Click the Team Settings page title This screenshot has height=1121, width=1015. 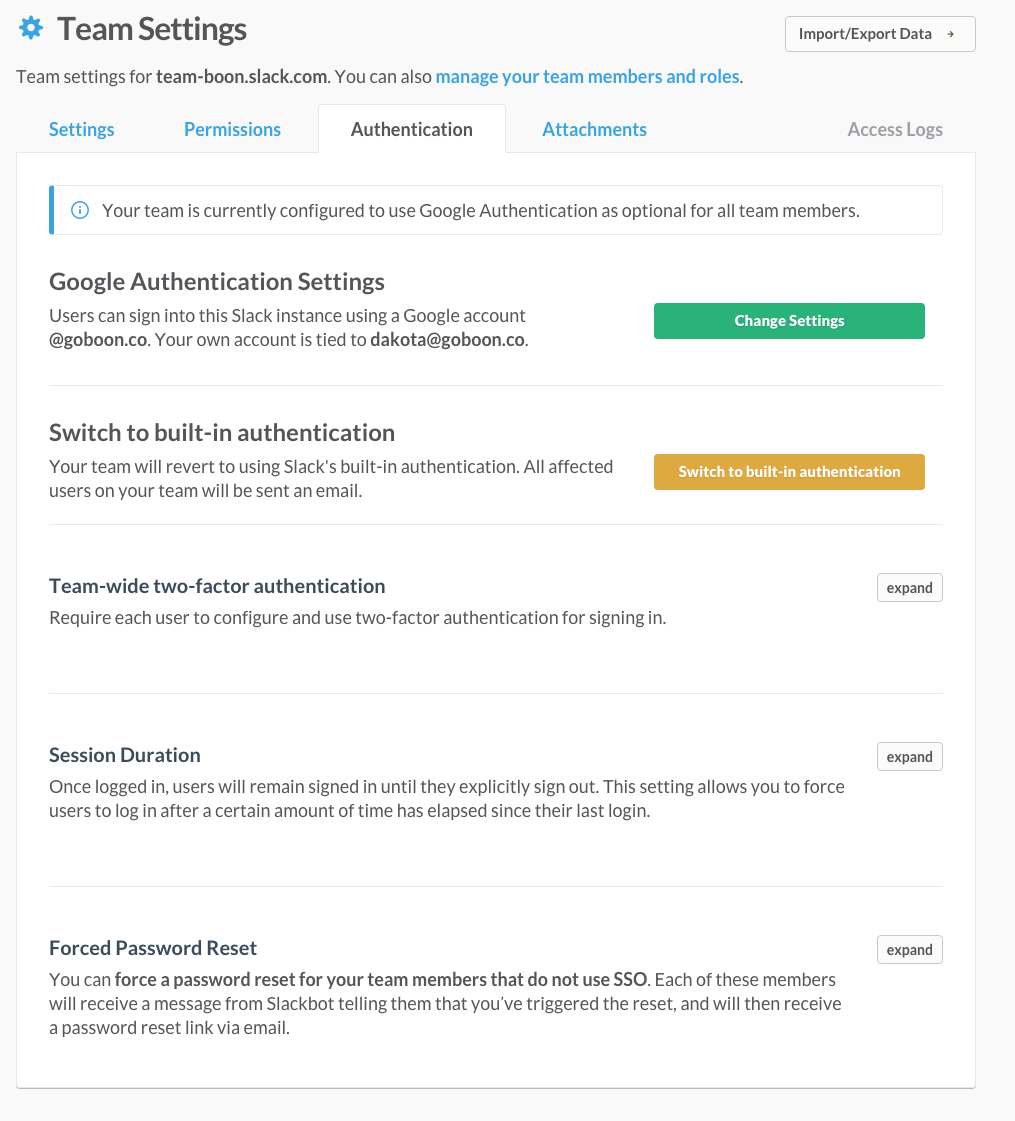(x=152, y=29)
